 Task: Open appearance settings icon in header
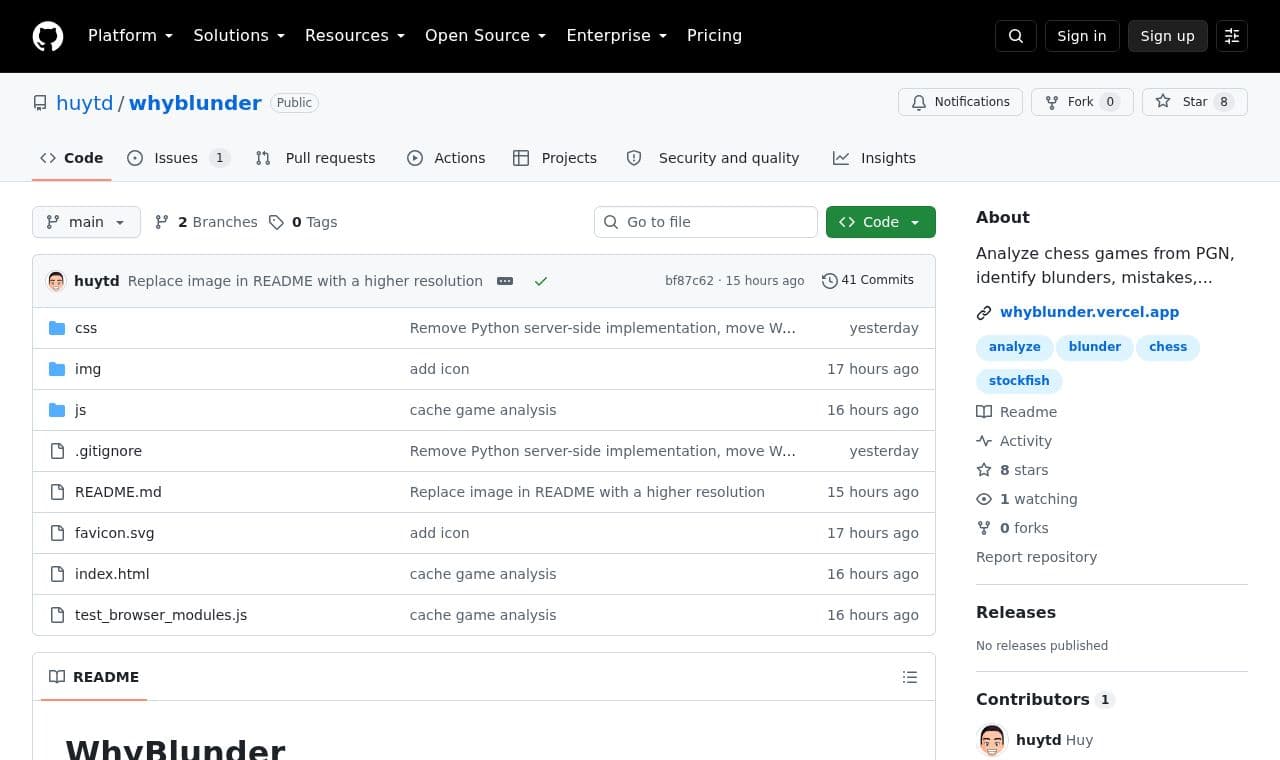point(1232,36)
